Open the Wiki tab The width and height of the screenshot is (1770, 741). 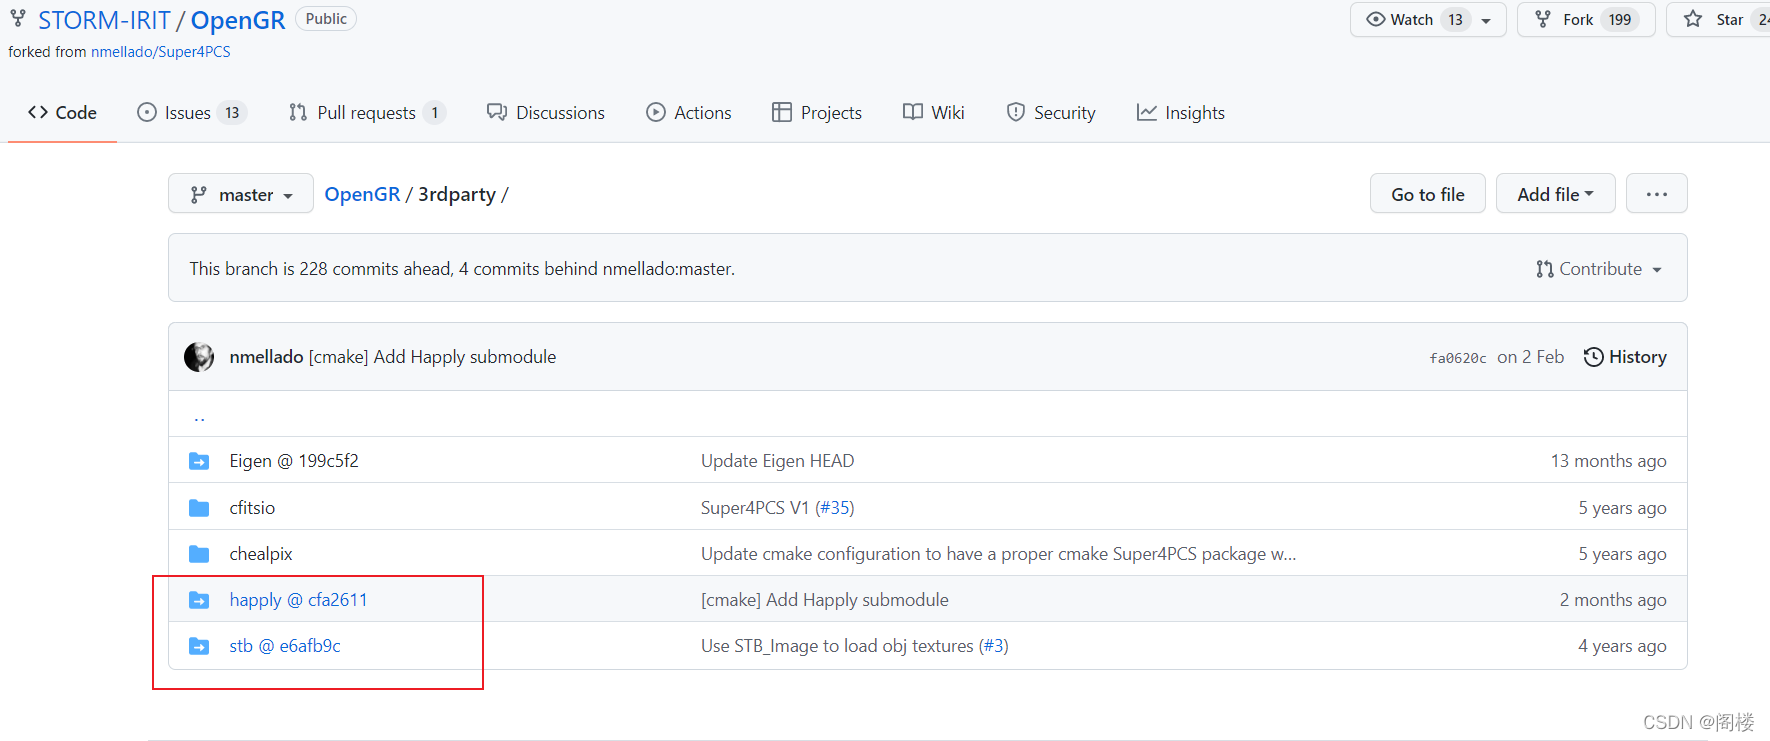click(x=933, y=113)
